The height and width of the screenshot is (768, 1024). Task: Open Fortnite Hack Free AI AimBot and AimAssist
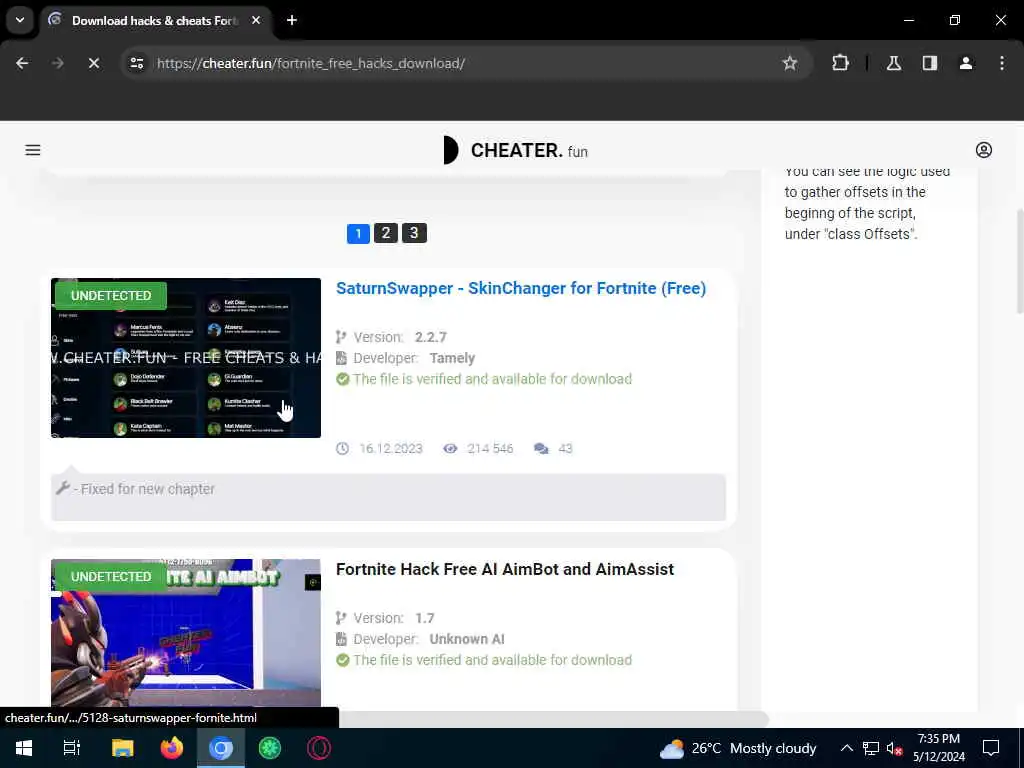[x=505, y=569]
